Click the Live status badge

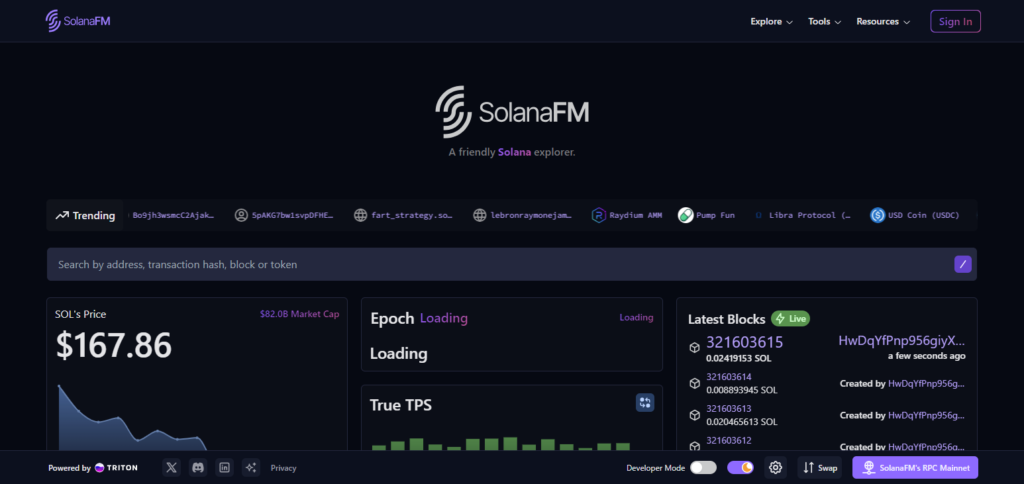click(790, 319)
